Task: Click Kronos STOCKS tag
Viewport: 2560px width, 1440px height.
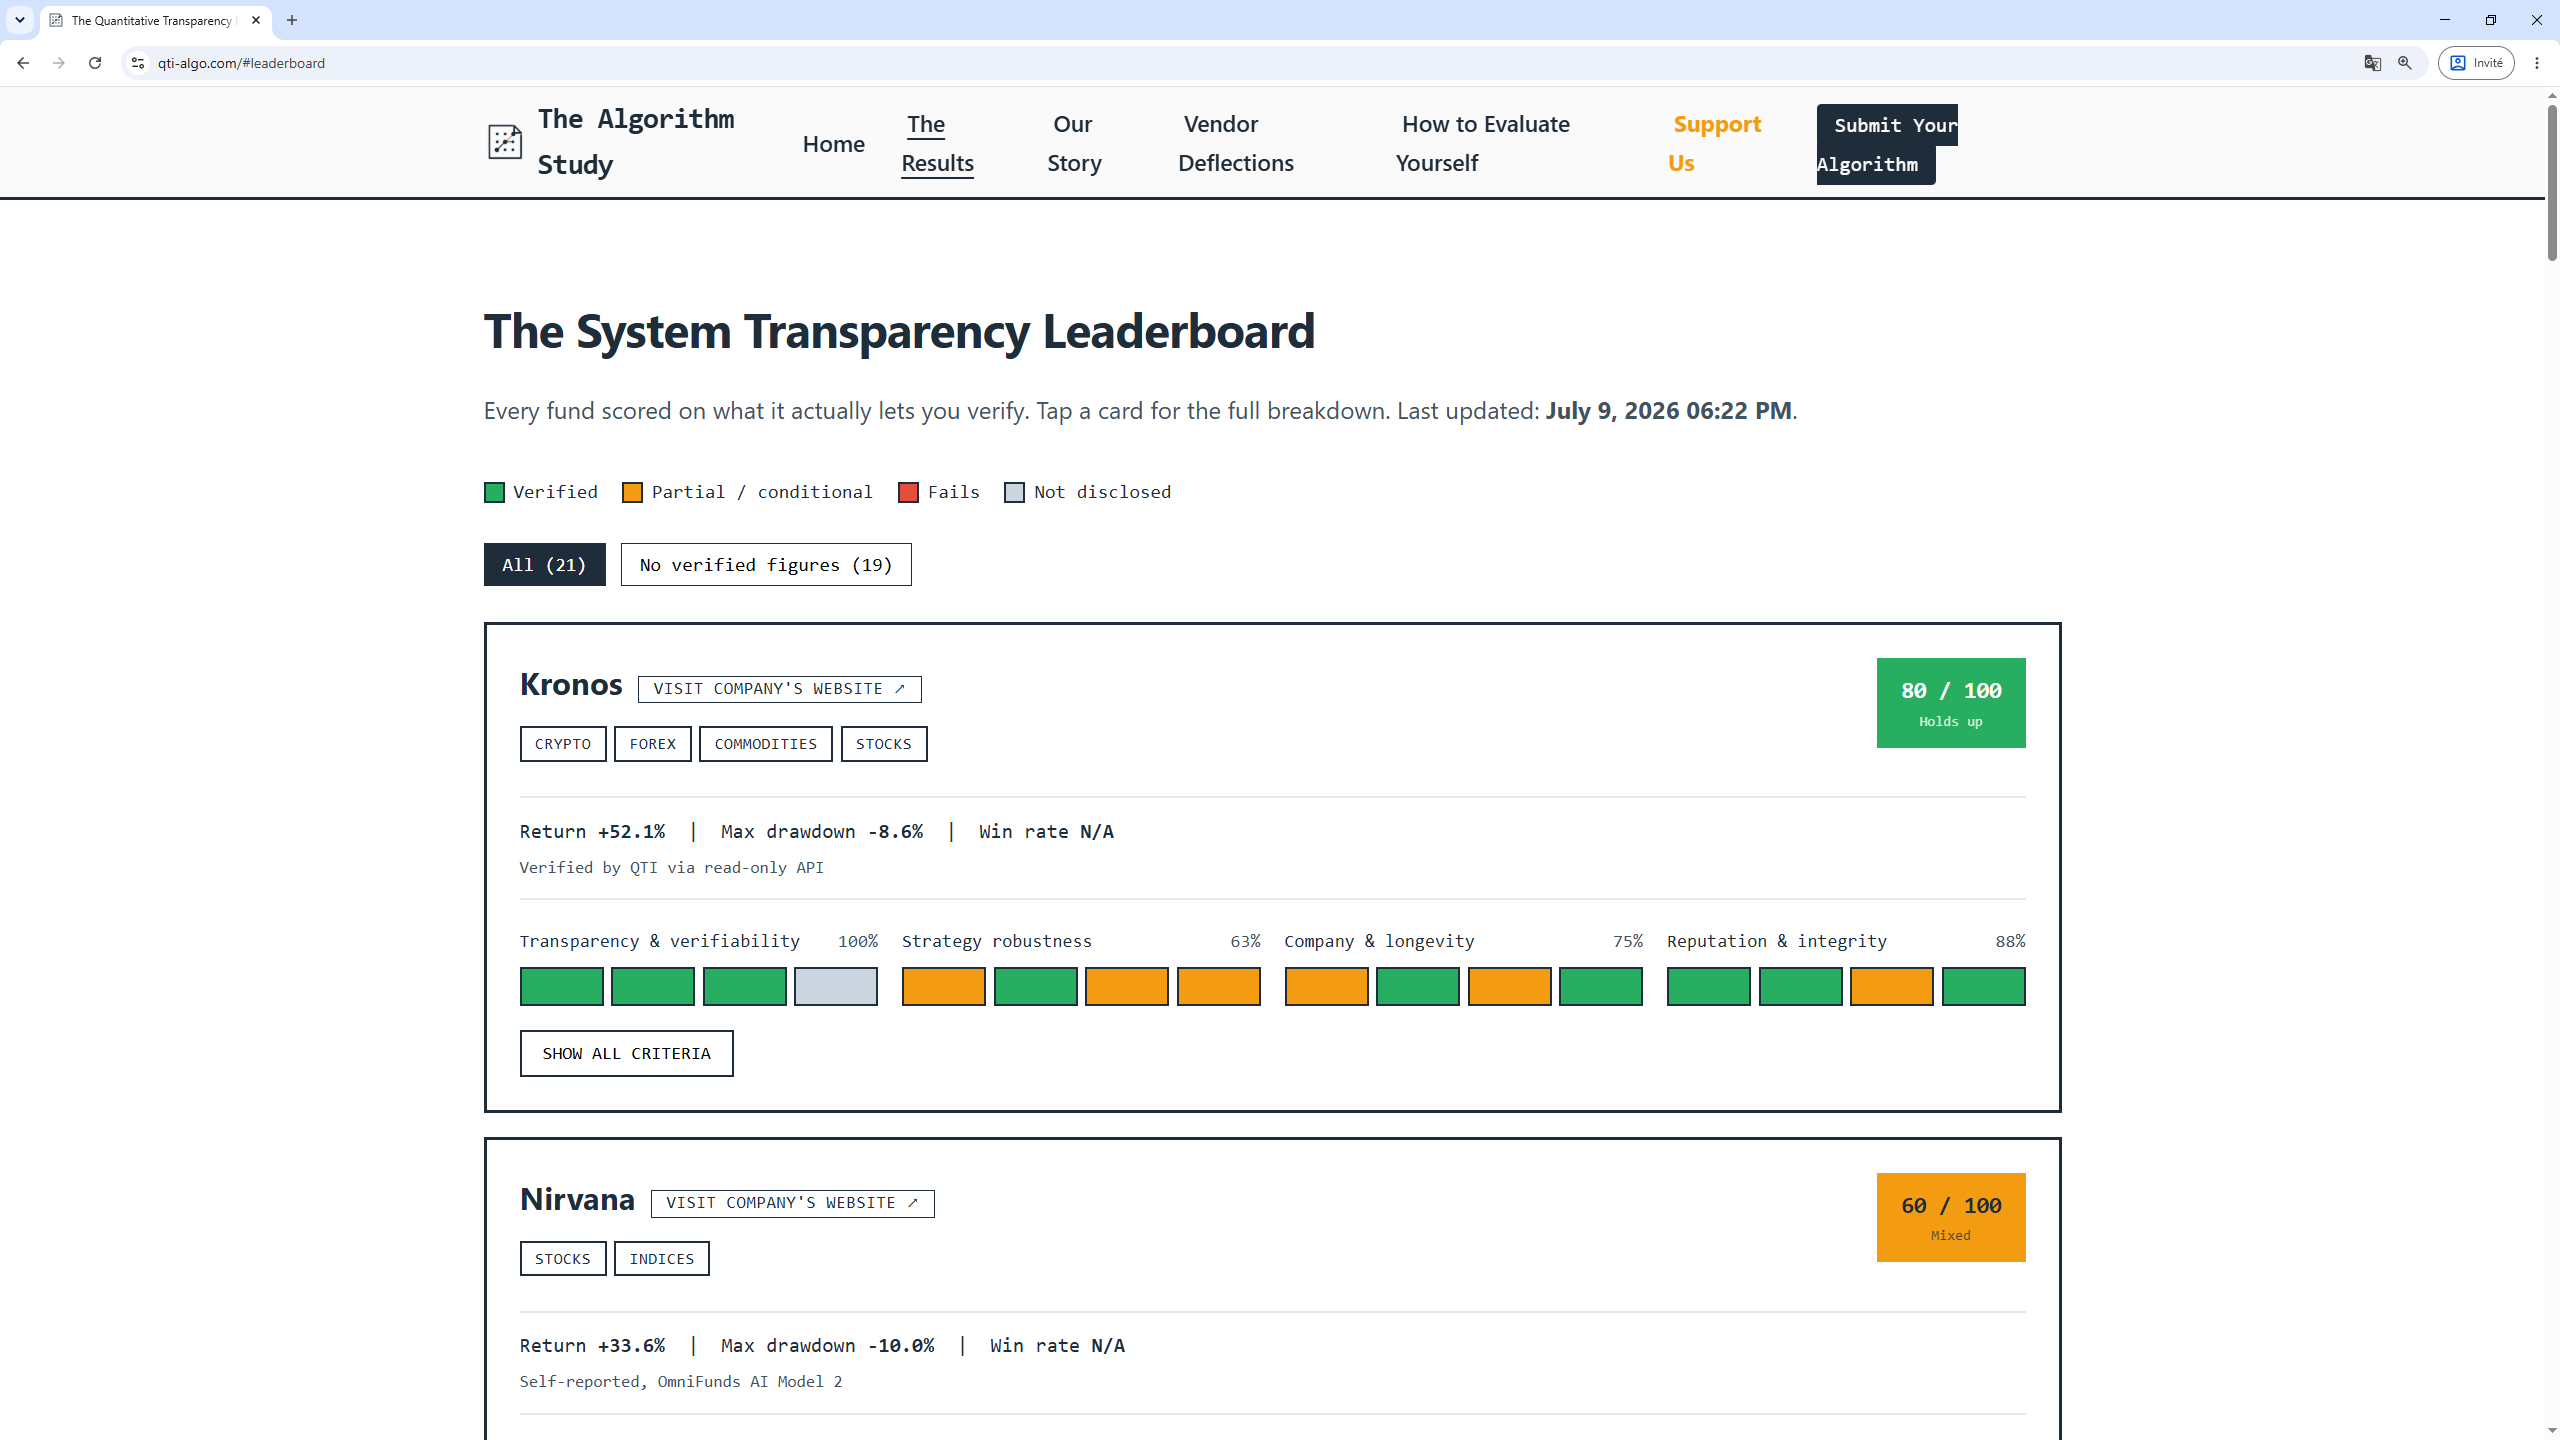Action: coord(884,744)
